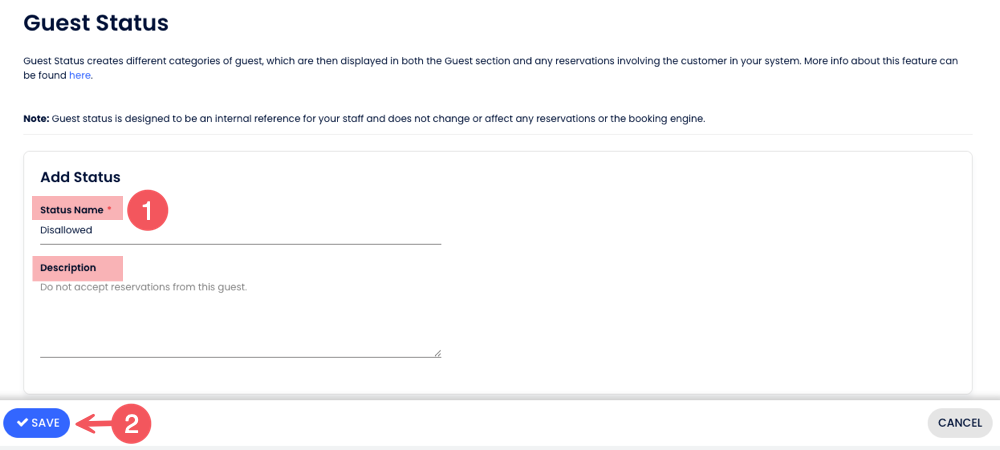Click the checkmark icon on Save

coord(22,423)
